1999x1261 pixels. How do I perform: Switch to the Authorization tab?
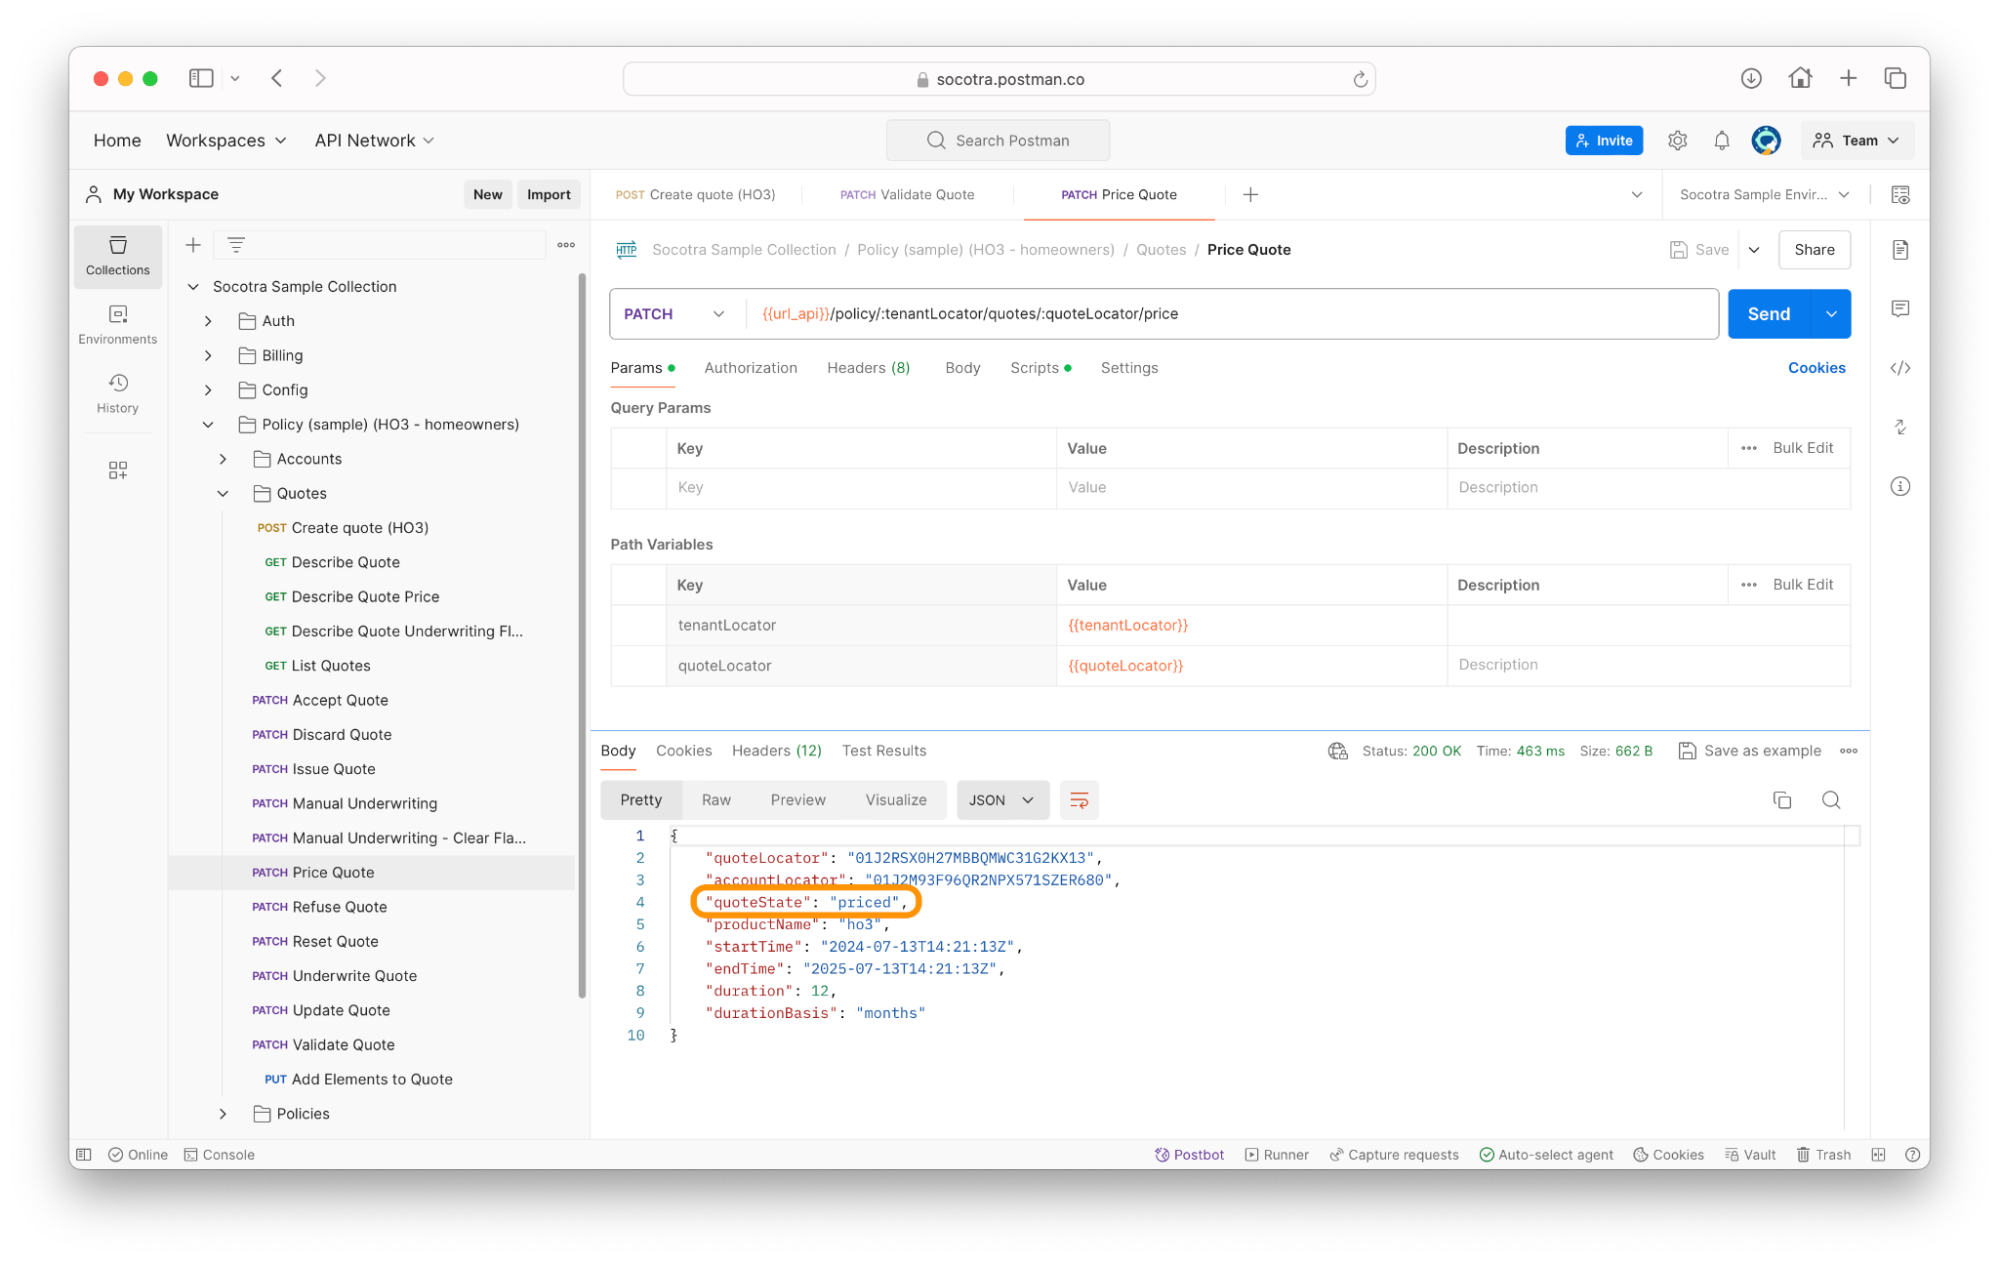750,368
